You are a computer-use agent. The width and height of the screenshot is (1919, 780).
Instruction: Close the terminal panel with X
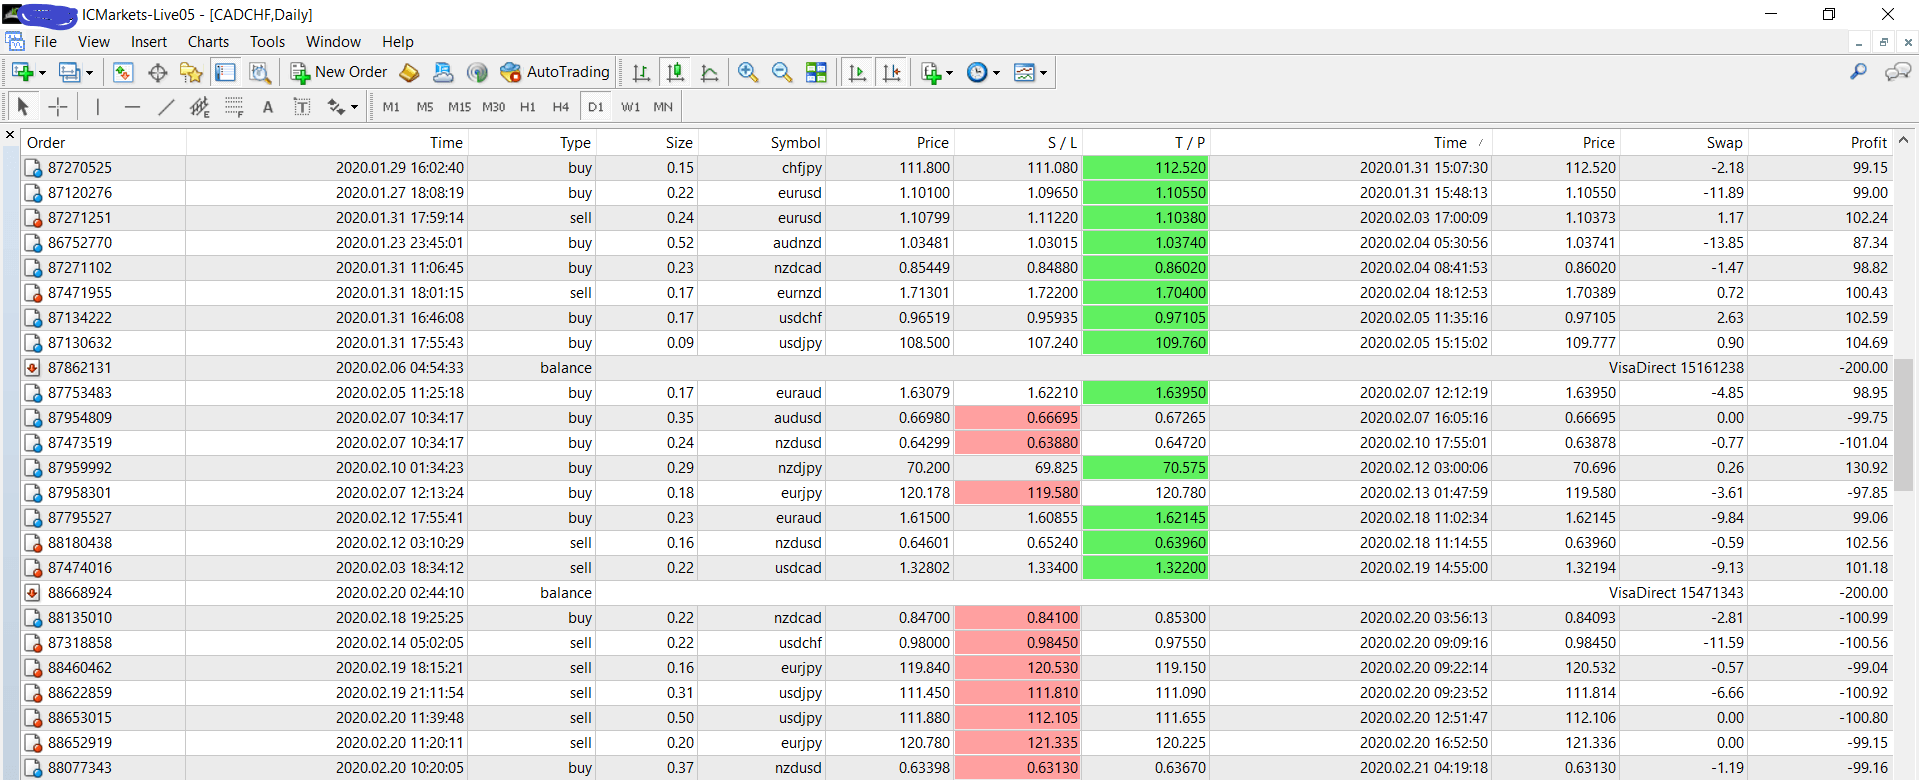(x=10, y=134)
